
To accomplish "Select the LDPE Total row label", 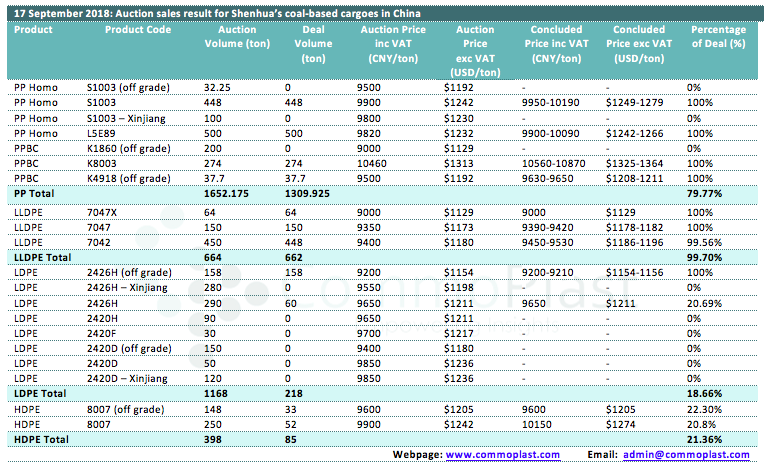I will (x=40, y=393).
